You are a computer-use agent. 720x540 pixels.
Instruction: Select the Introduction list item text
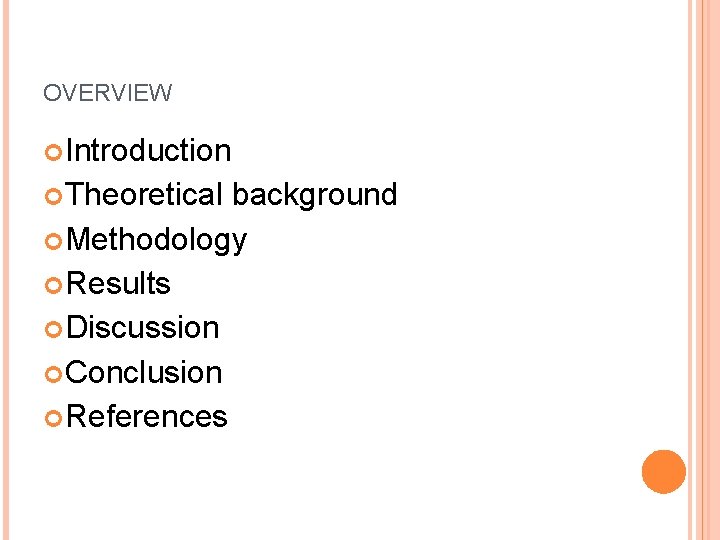tap(149, 151)
